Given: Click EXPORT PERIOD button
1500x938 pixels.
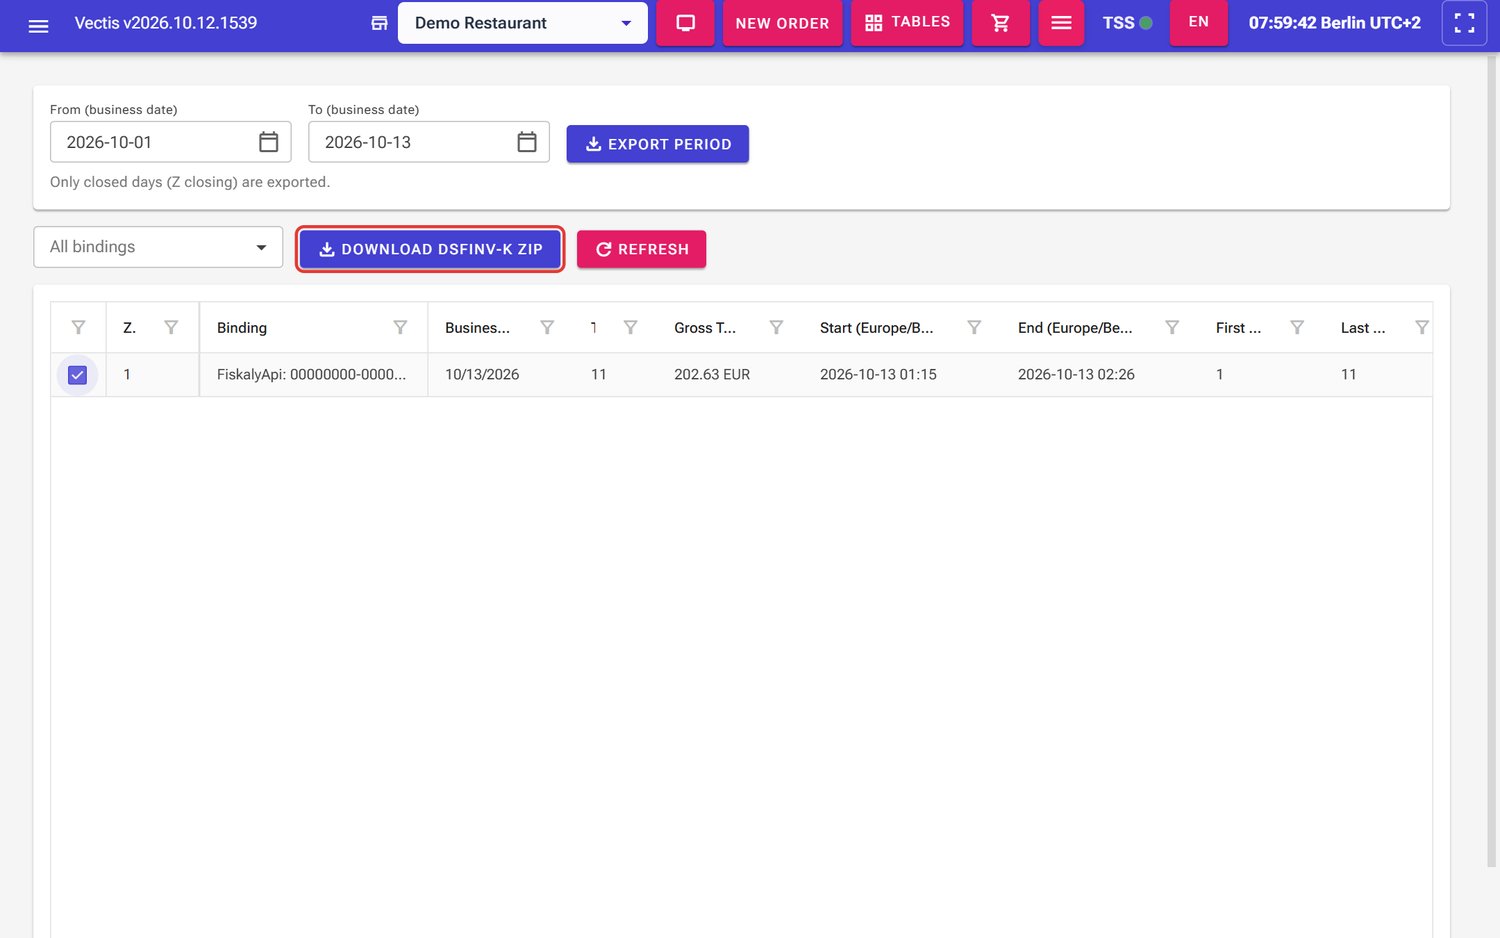Looking at the screenshot, I should click(x=657, y=144).
